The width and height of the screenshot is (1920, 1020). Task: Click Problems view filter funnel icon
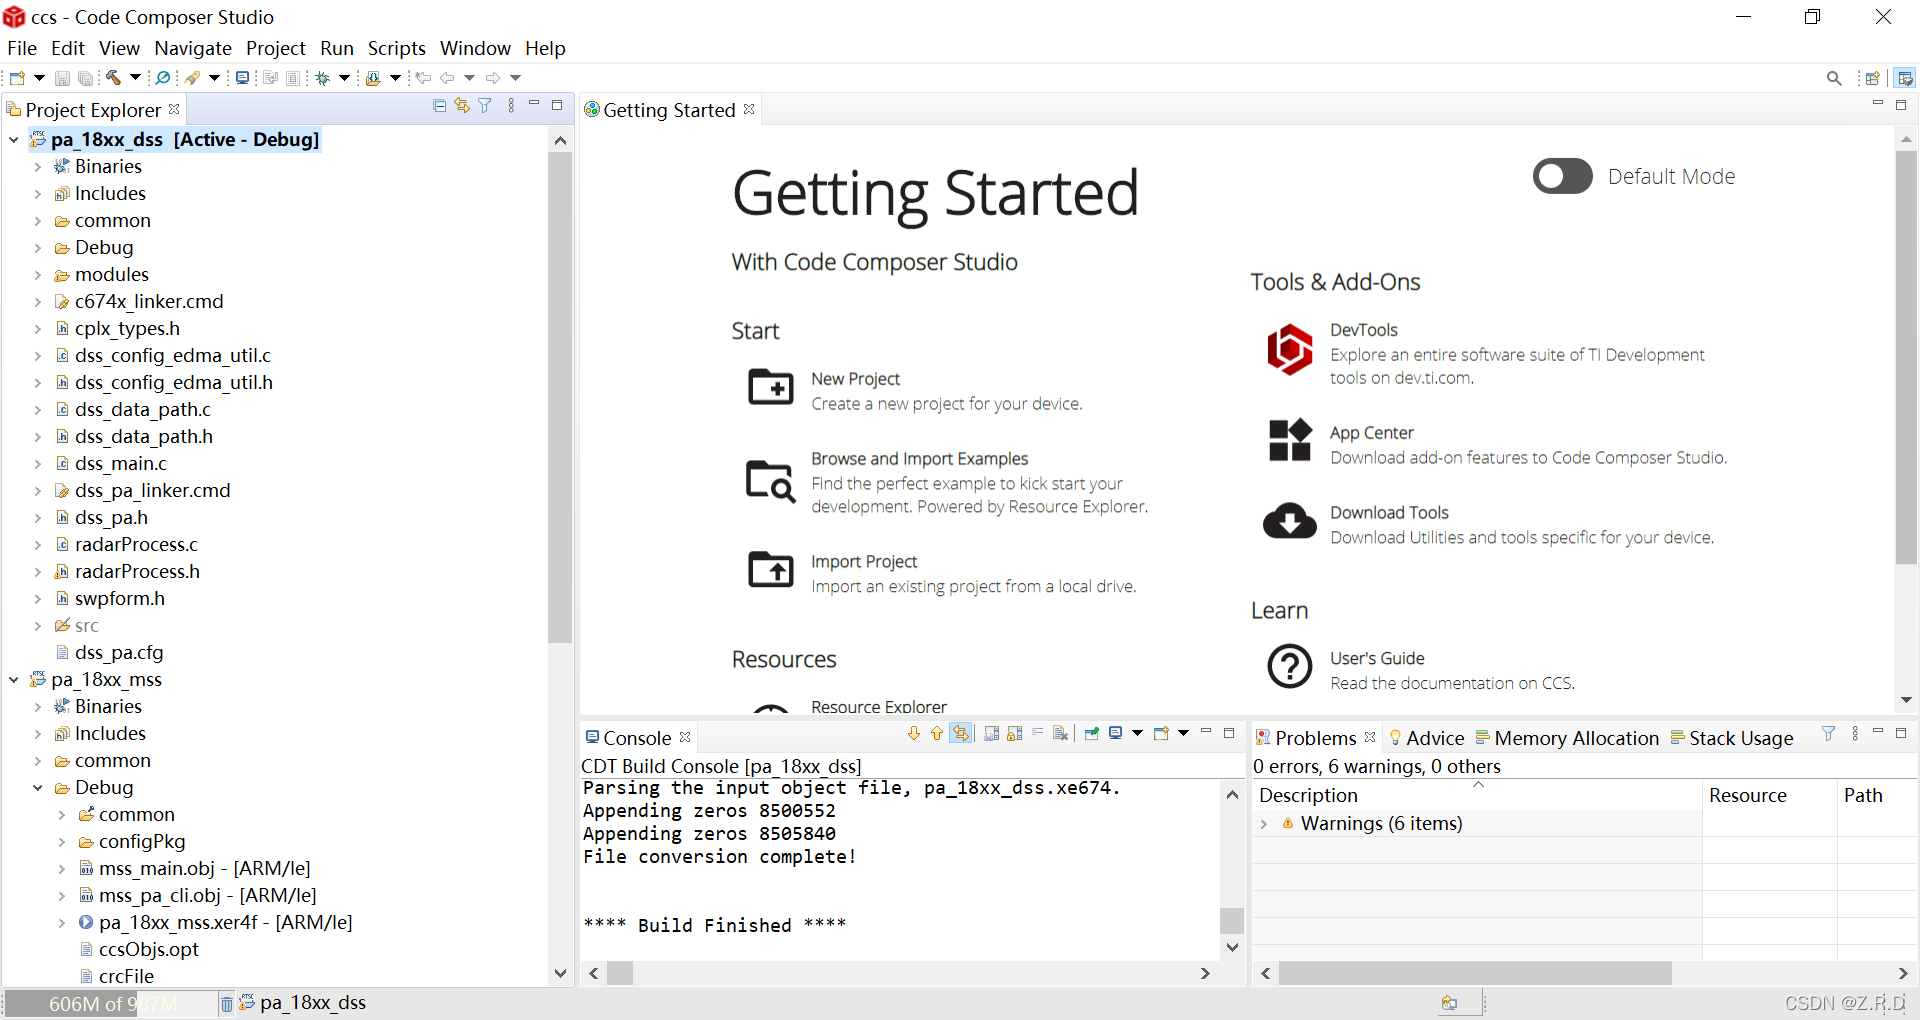pos(1829,734)
